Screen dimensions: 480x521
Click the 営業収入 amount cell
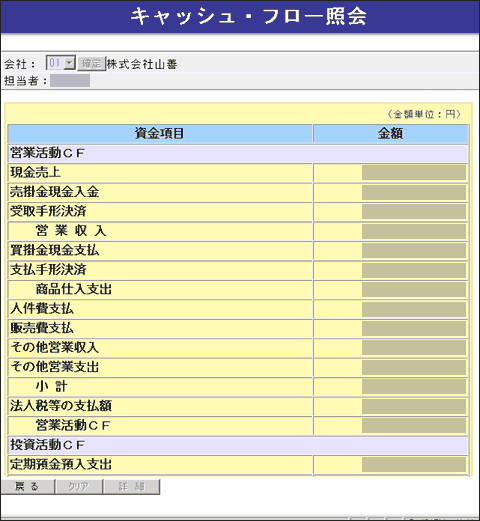point(414,231)
